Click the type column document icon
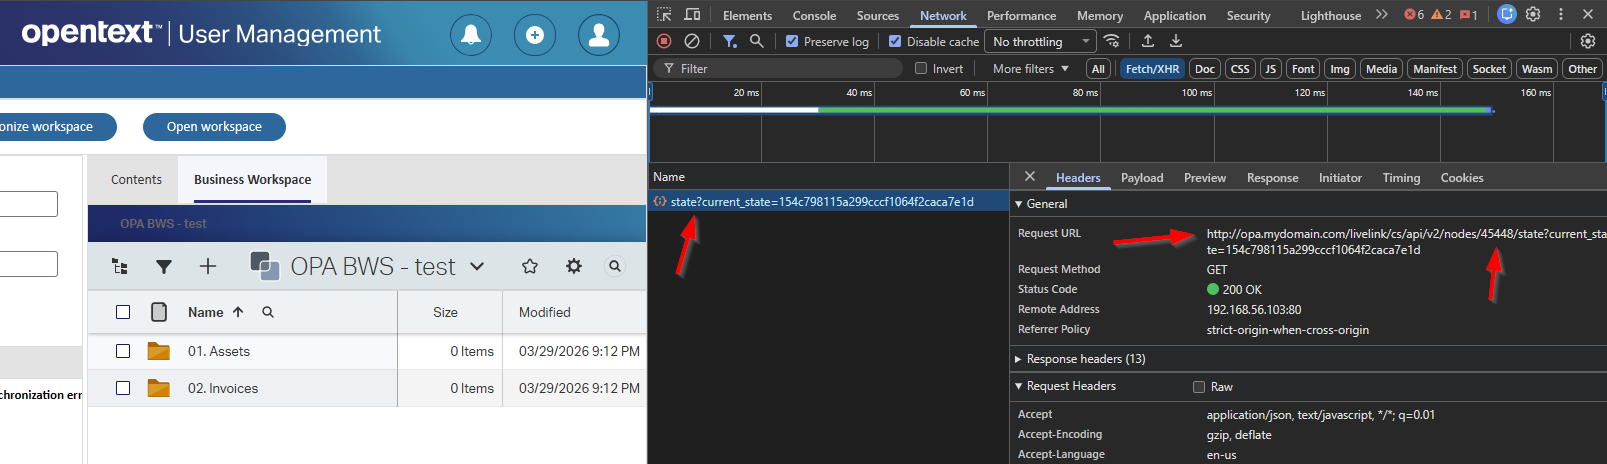The height and width of the screenshot is (464, 1607). pyautogui.click(x=159, y=312)
